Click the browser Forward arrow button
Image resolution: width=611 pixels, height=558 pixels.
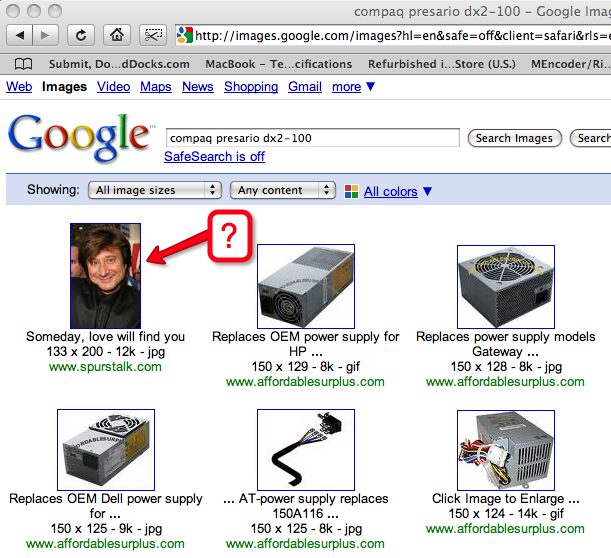tap(47, 35)
